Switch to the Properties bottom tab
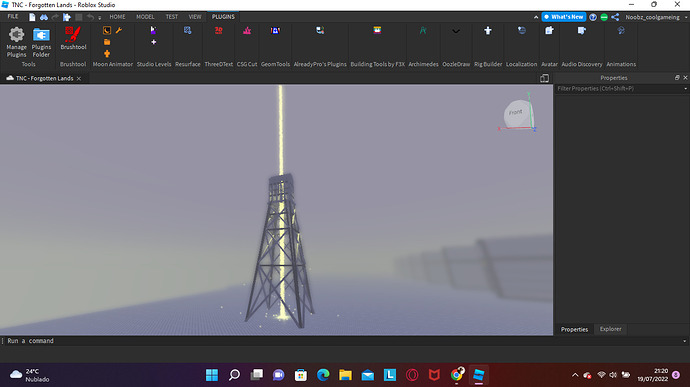 coord(574,329)
